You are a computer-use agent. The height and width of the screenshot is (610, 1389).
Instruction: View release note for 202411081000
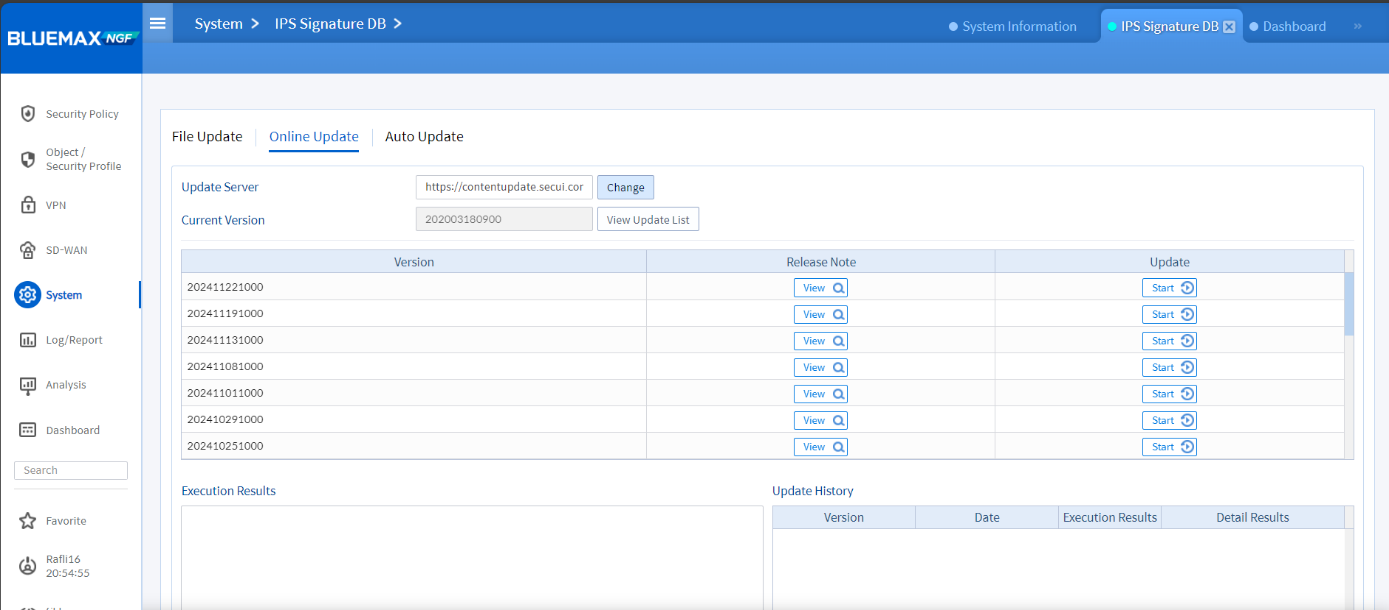821,367
